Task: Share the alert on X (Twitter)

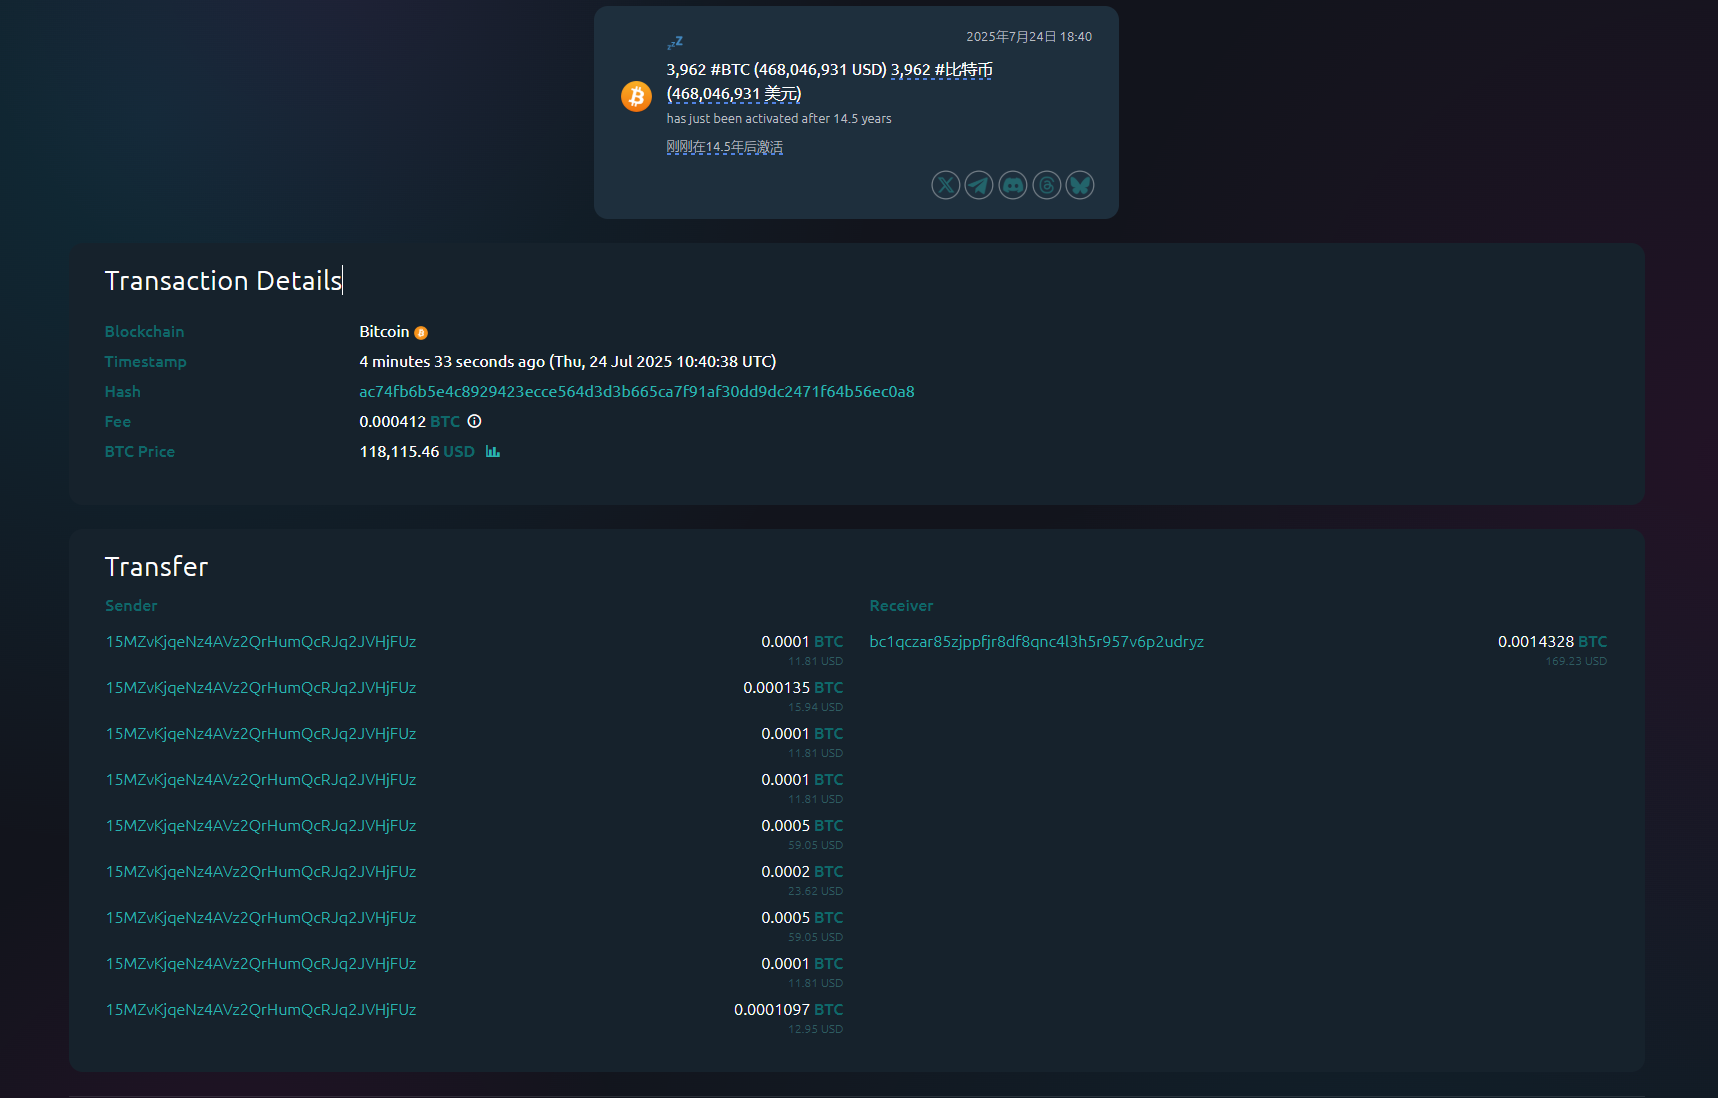Action: click(945, 185)
